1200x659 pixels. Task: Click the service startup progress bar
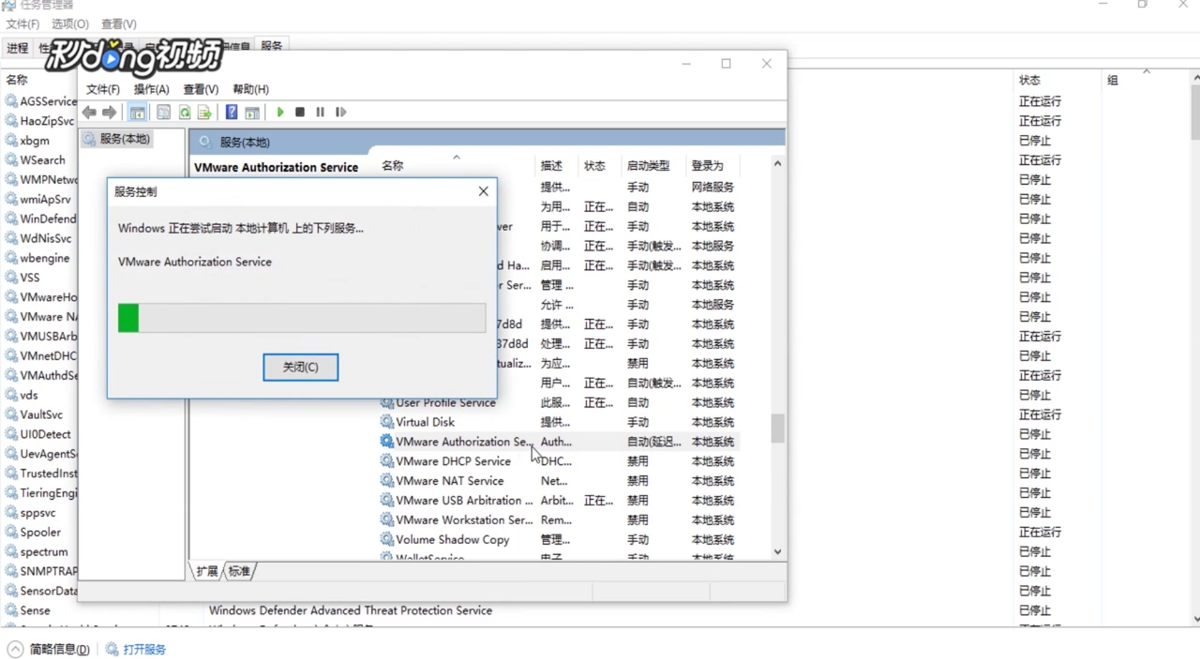click(x=300, y=317)
